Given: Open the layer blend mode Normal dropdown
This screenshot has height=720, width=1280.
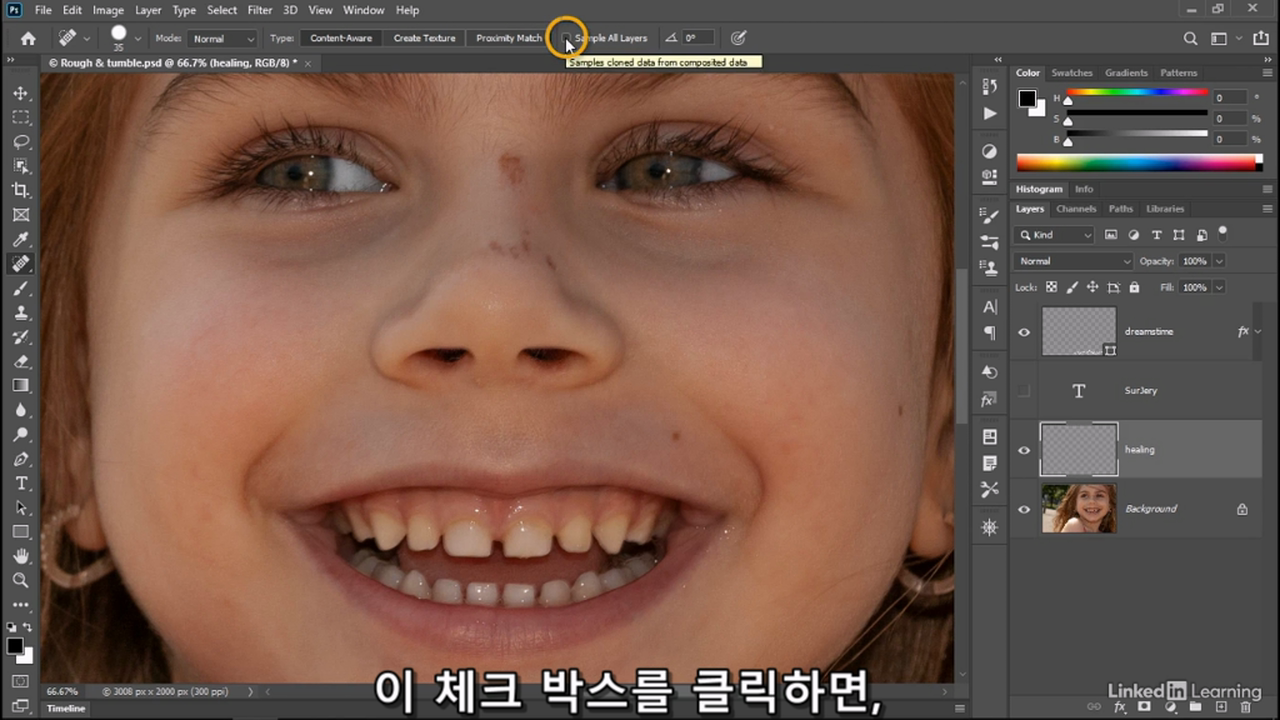Looking at the screenshot, I should coord(1073,261).
